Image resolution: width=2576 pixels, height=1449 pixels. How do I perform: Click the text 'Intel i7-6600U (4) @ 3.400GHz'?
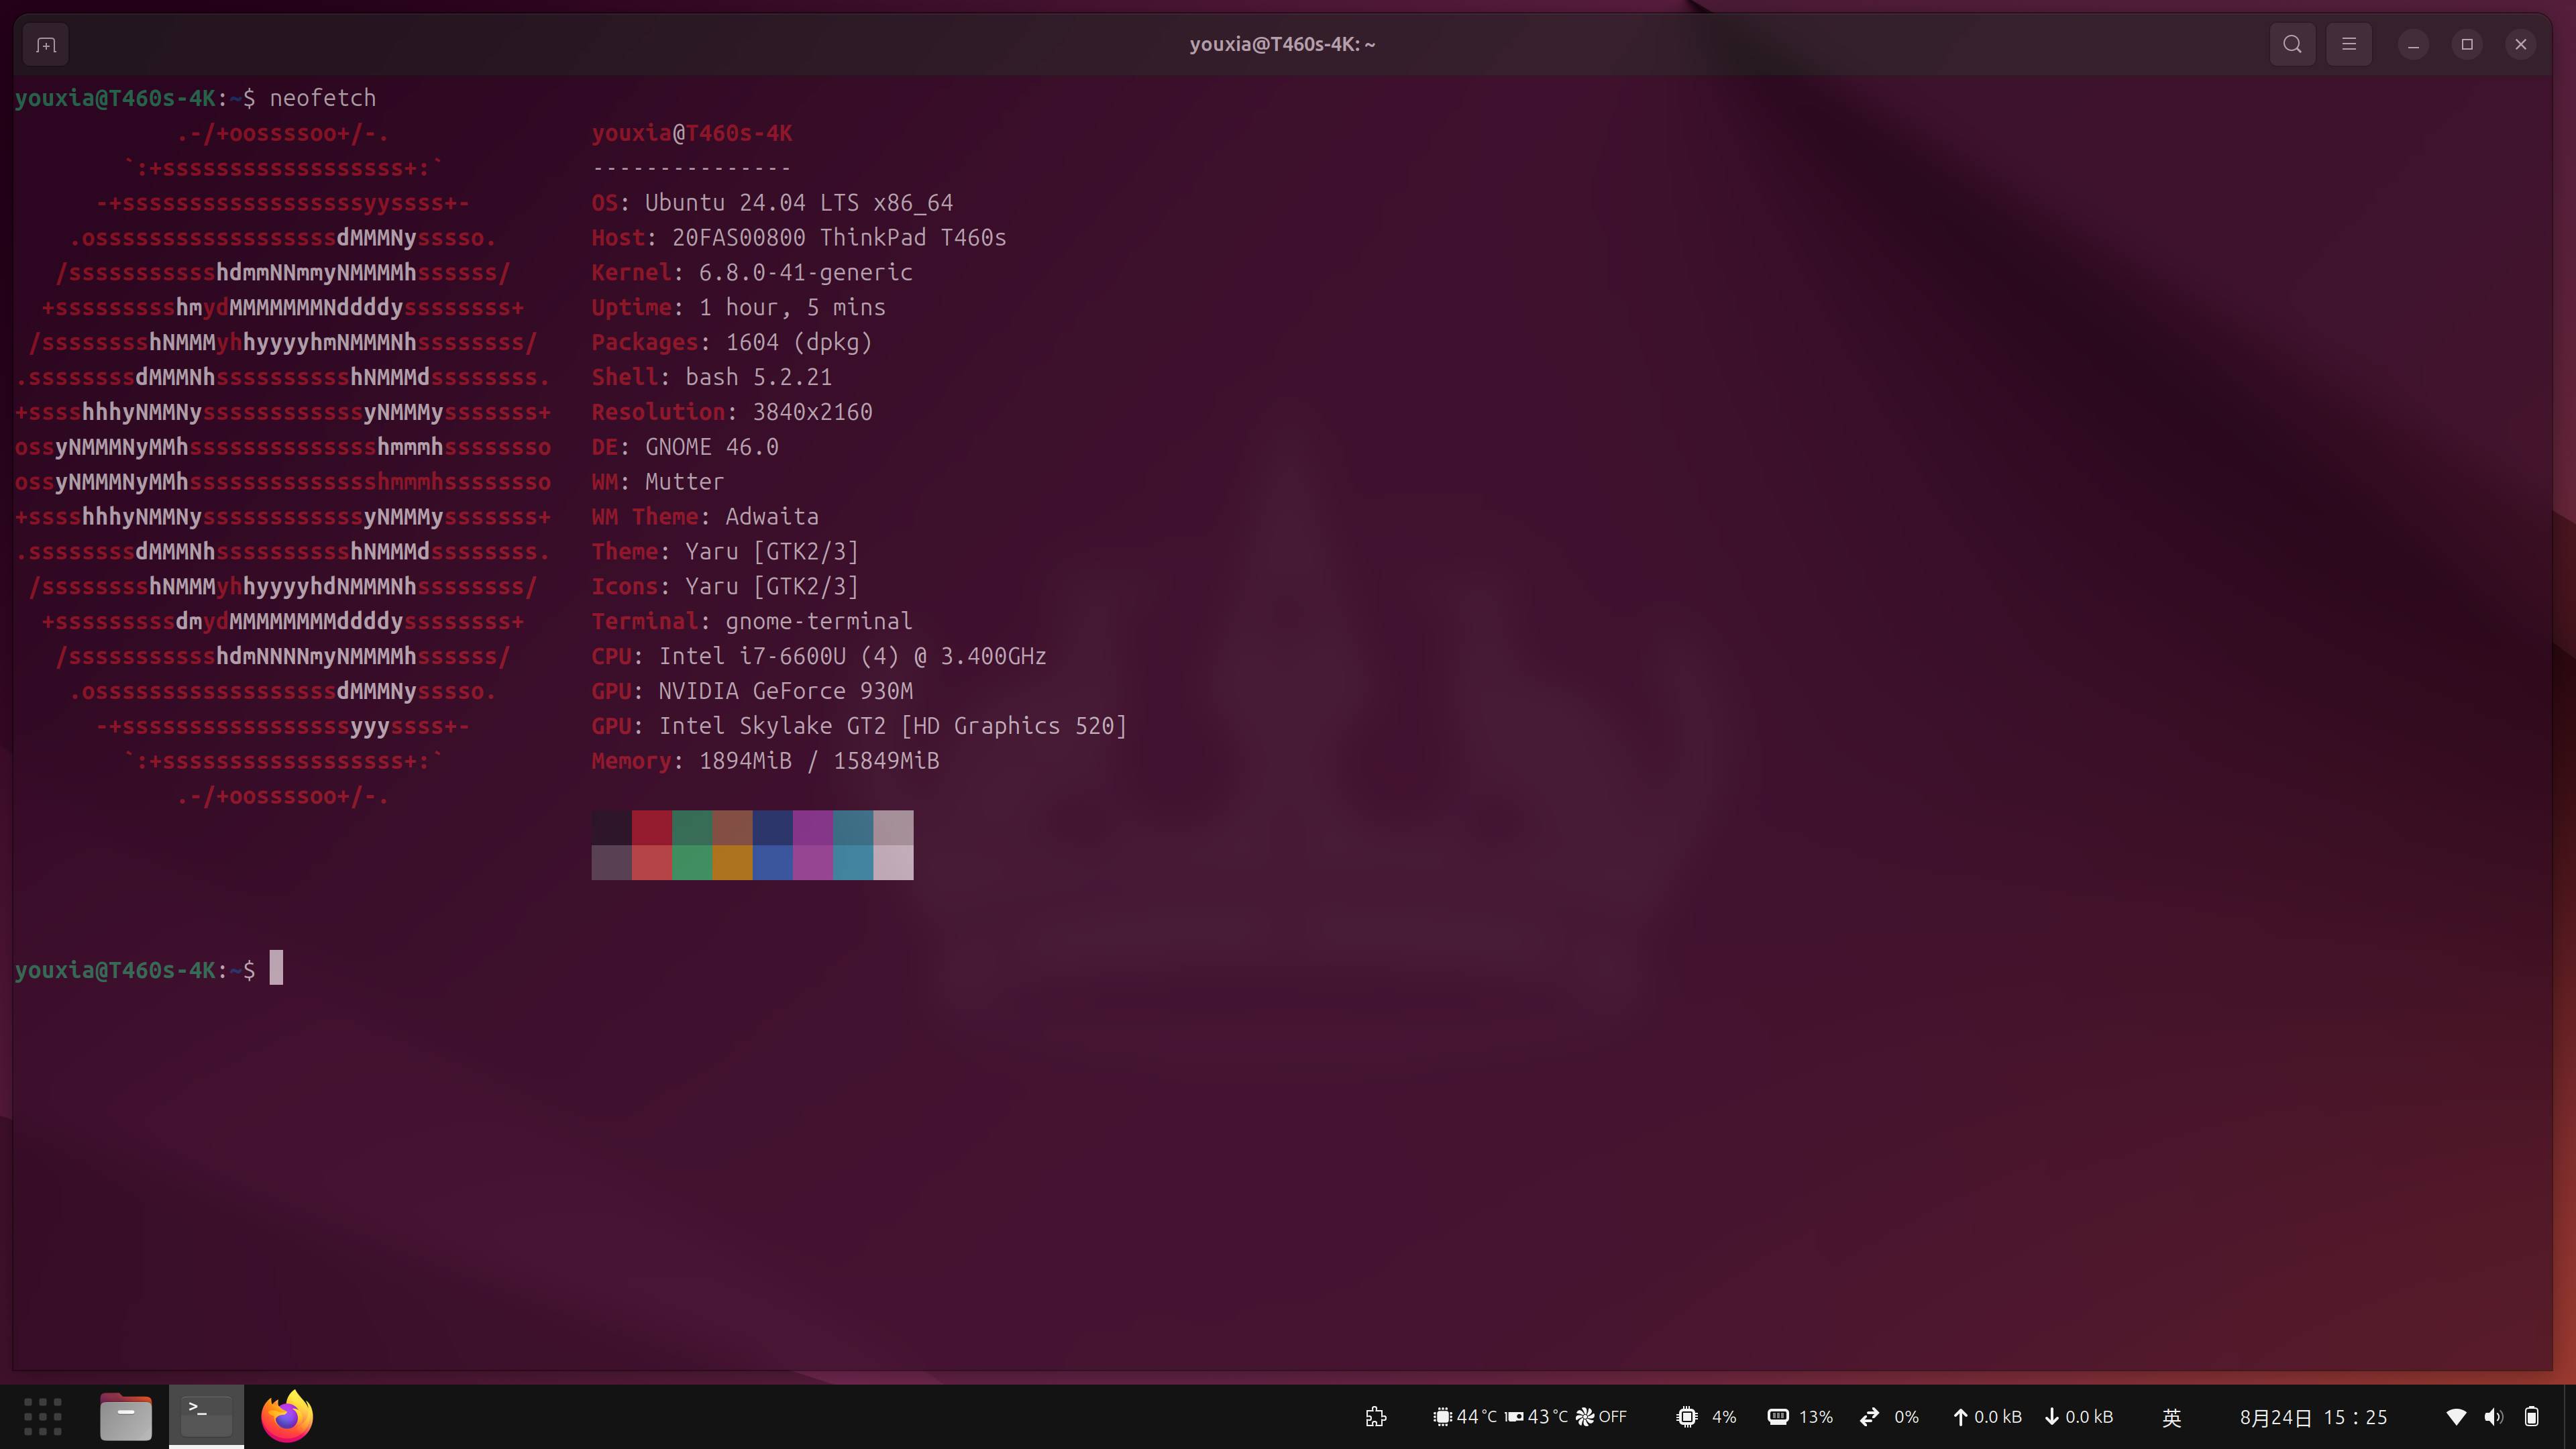(852, 657)
